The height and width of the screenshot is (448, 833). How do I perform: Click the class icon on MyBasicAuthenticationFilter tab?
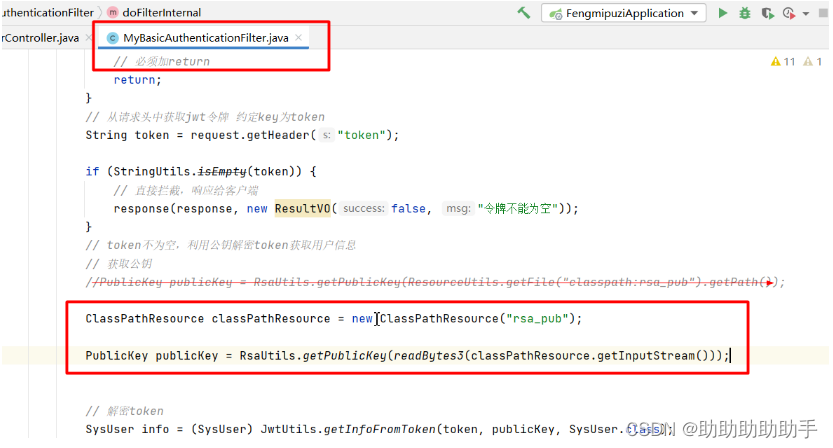(112, 38)
